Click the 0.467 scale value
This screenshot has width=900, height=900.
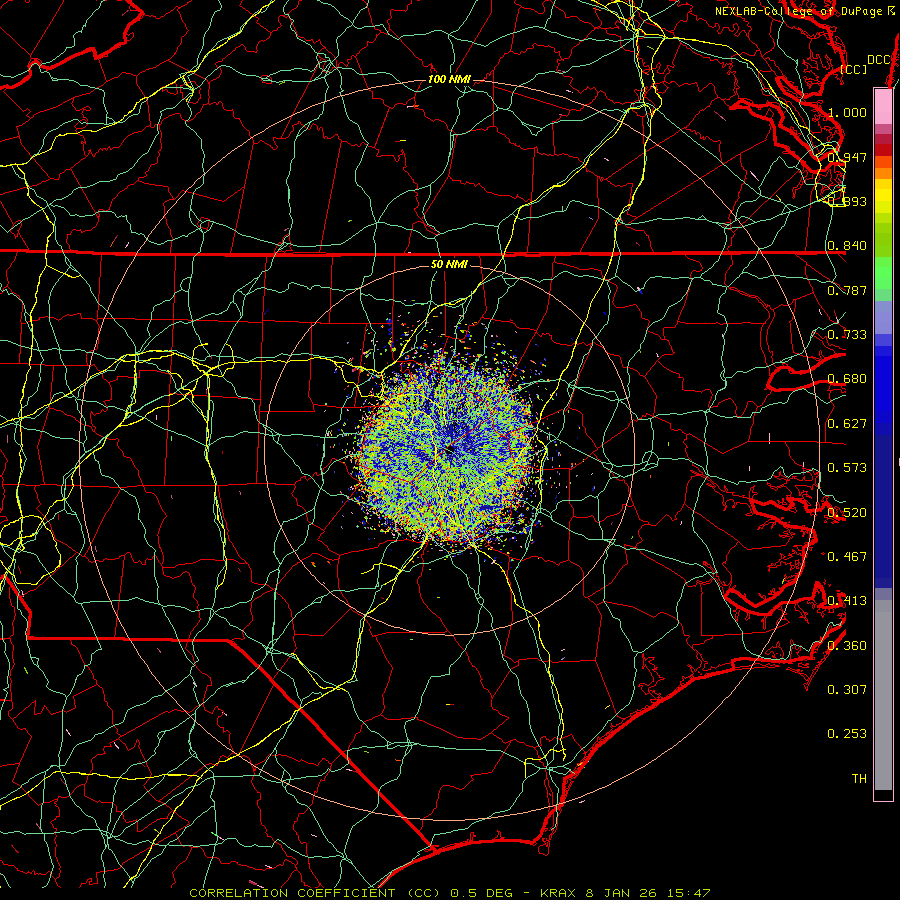(x=847, y=557)
